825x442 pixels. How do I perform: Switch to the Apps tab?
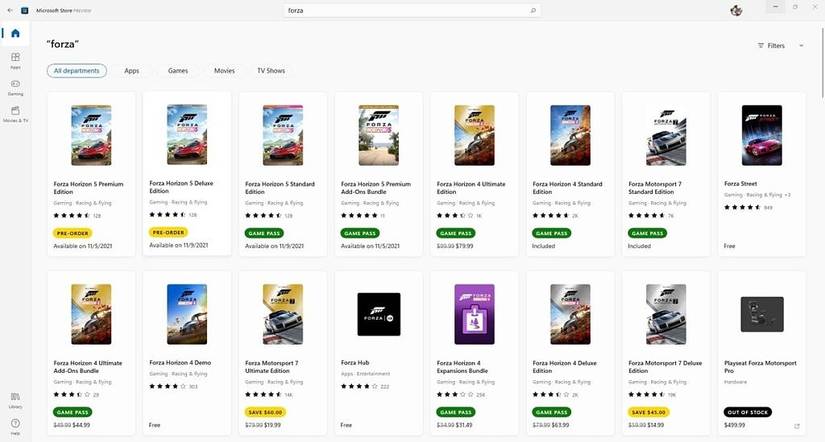click(132, 71)
